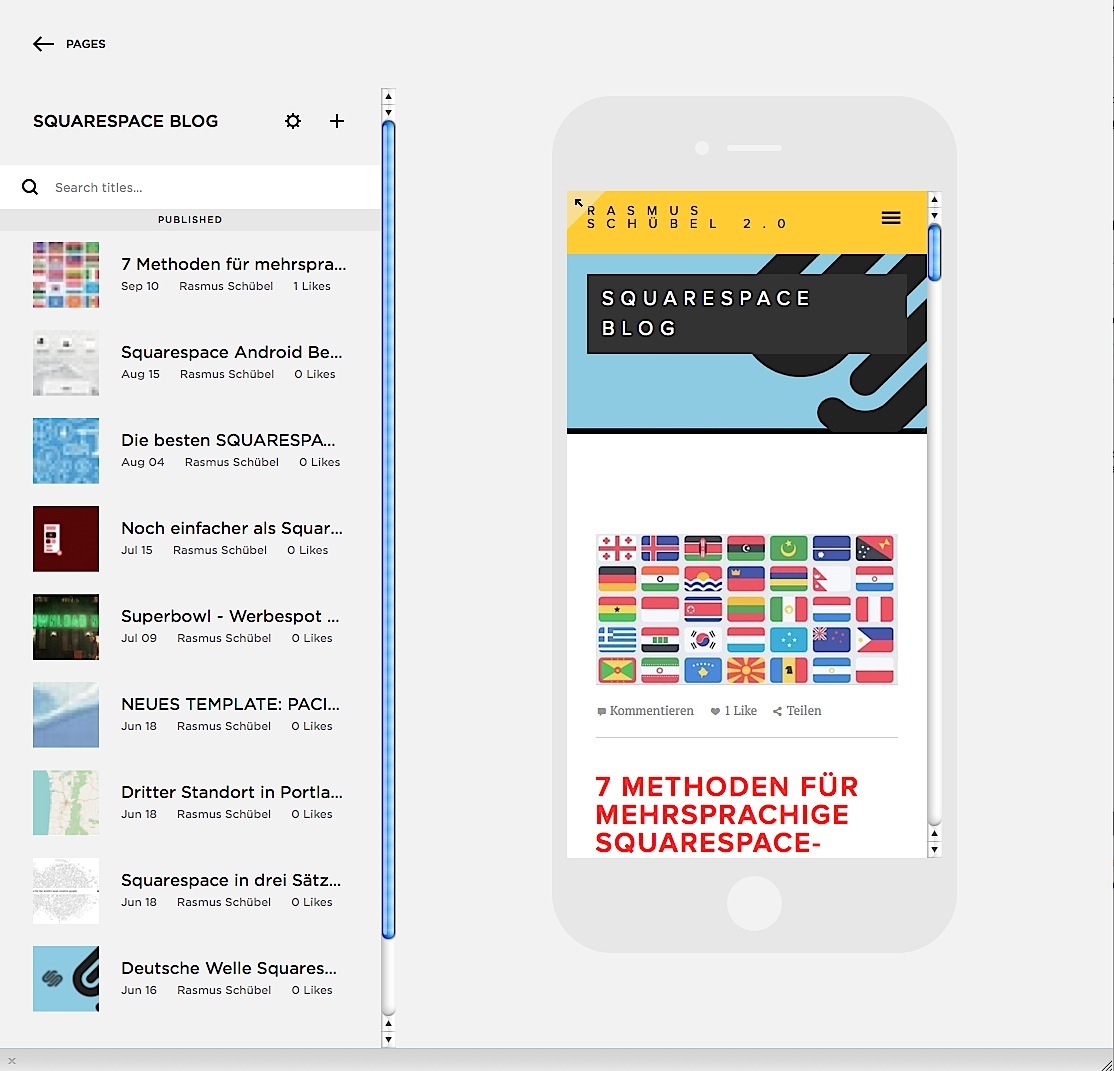This screenshot has width=1114, height=1071.
Task: Click the expand arrow in preview corner
Action: click(578, 203)
